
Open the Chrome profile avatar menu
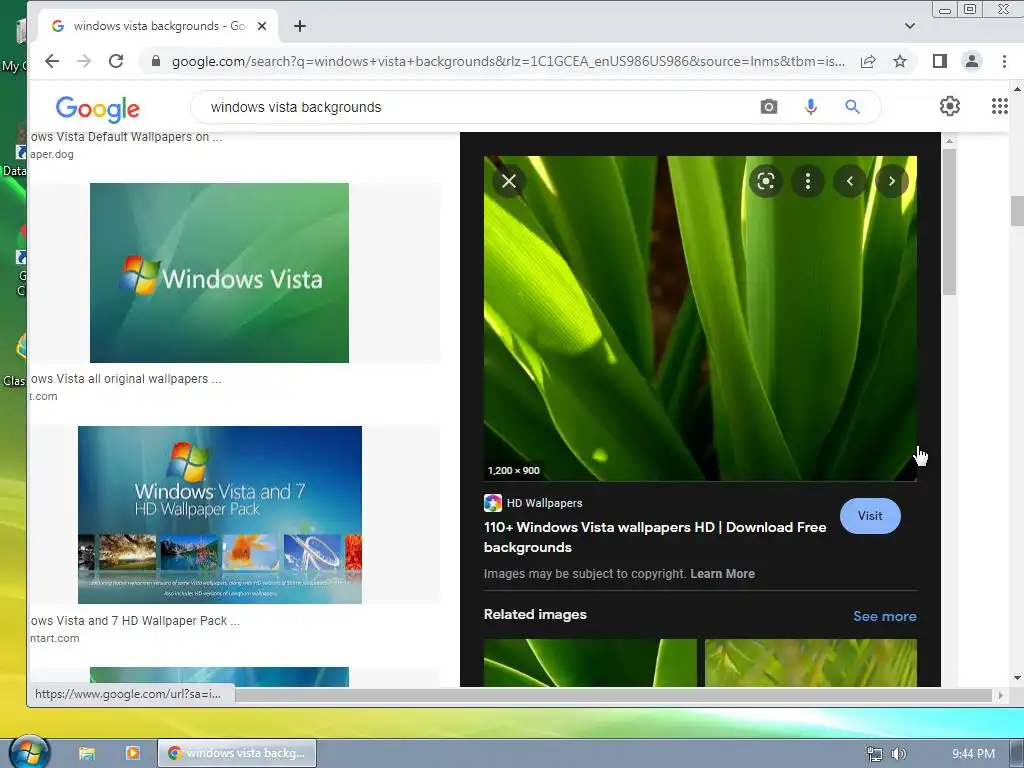[972, 61]
